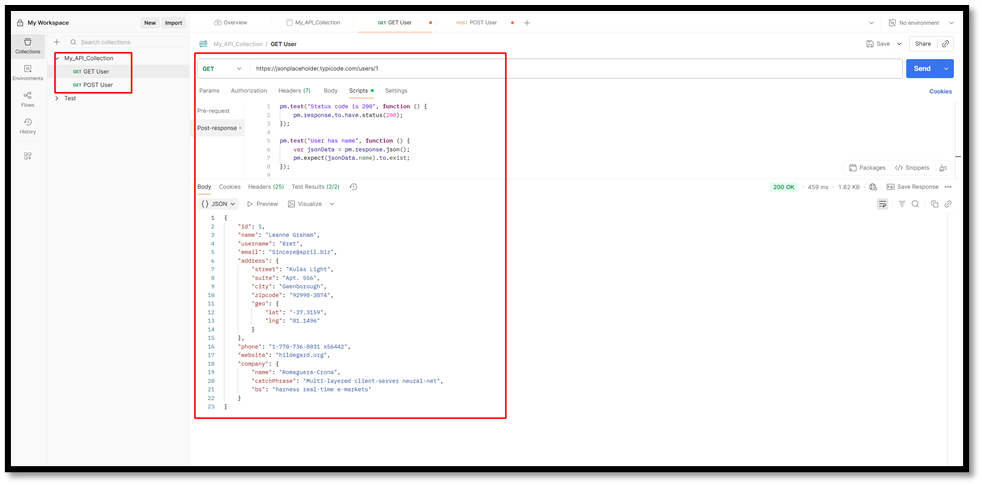The image size is (982, 485).
Task: Filter the JSON response body
Action: click(x=901, y=204)
